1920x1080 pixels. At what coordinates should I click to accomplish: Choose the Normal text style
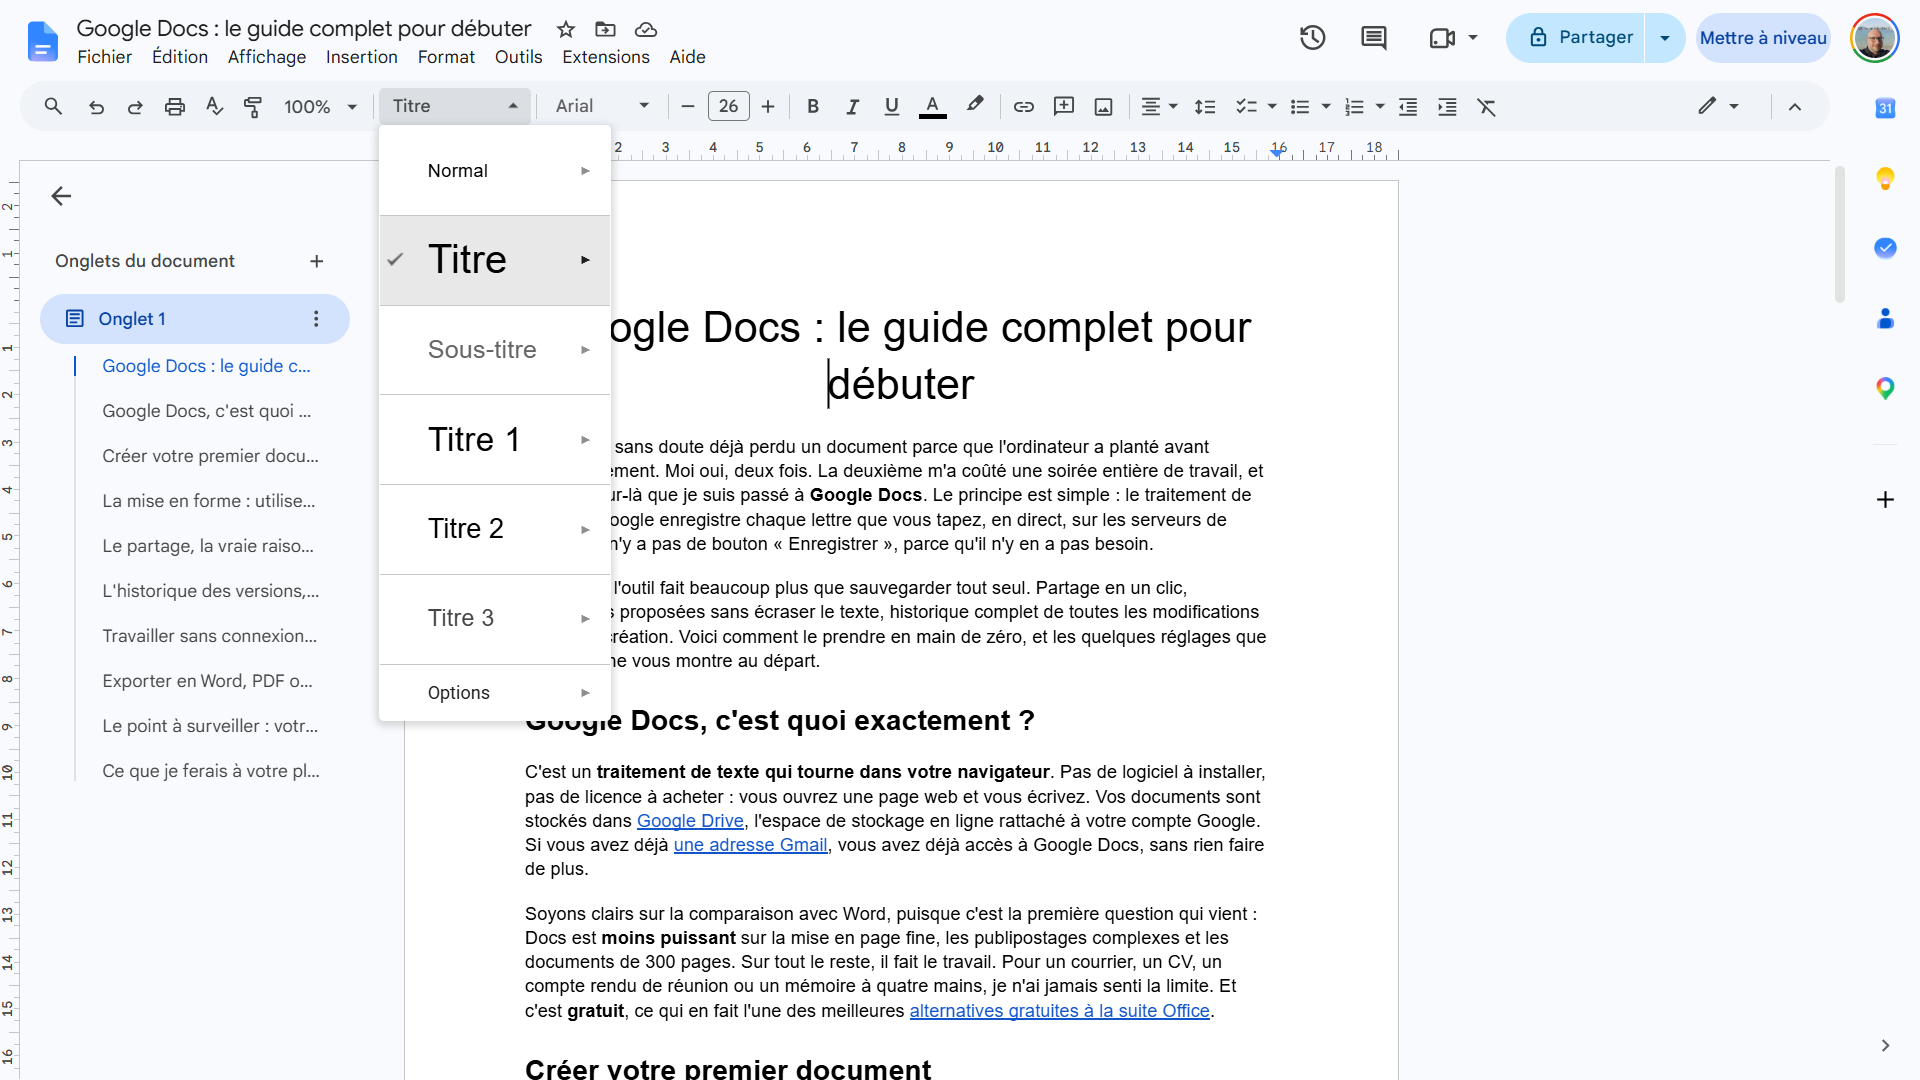(495, 171)
